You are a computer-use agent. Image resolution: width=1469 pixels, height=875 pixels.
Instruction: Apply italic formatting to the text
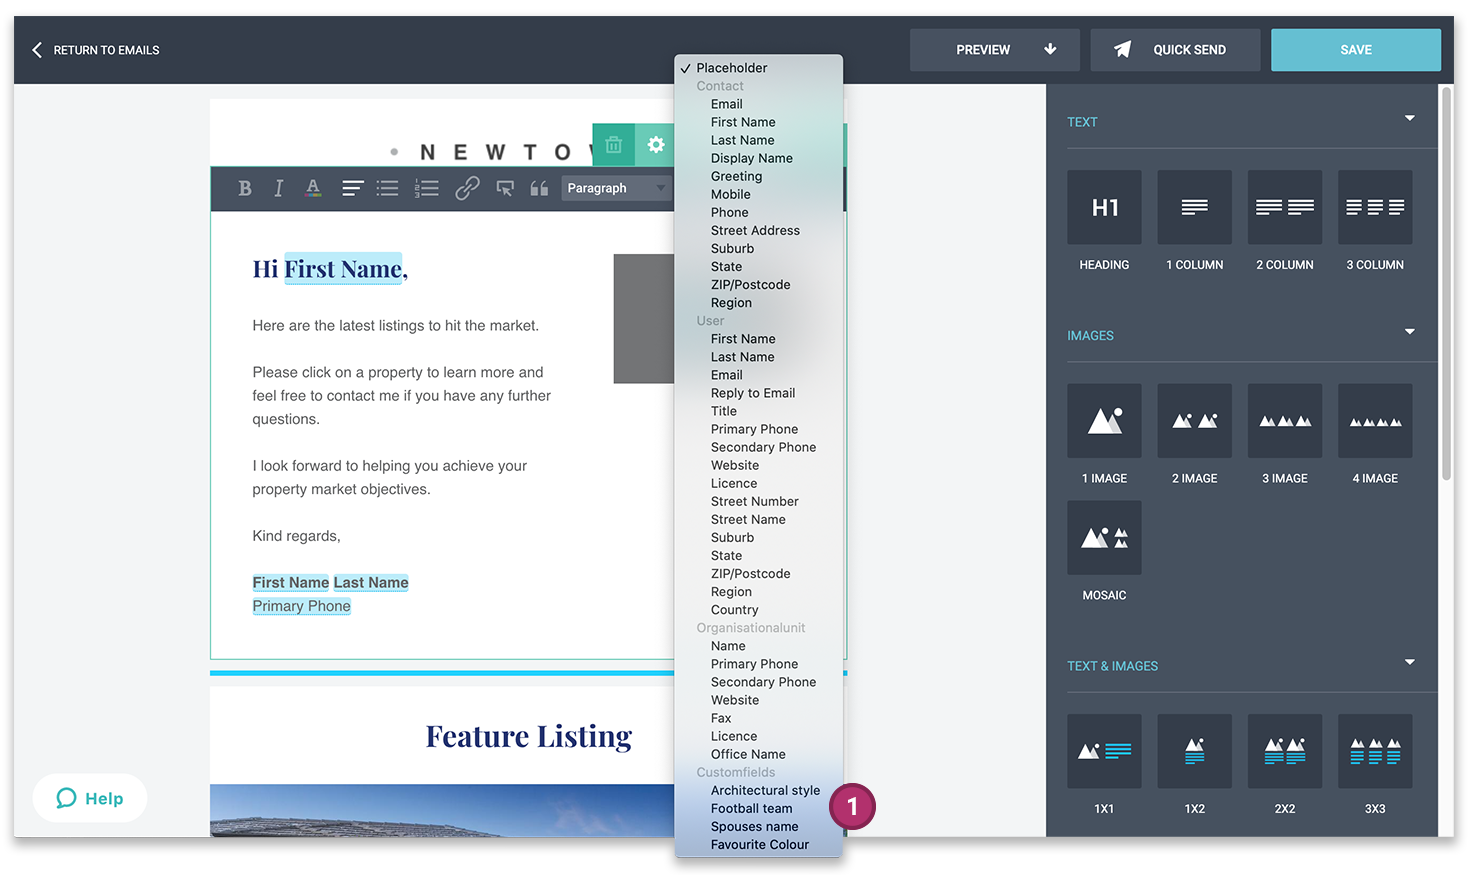(278, 188)
